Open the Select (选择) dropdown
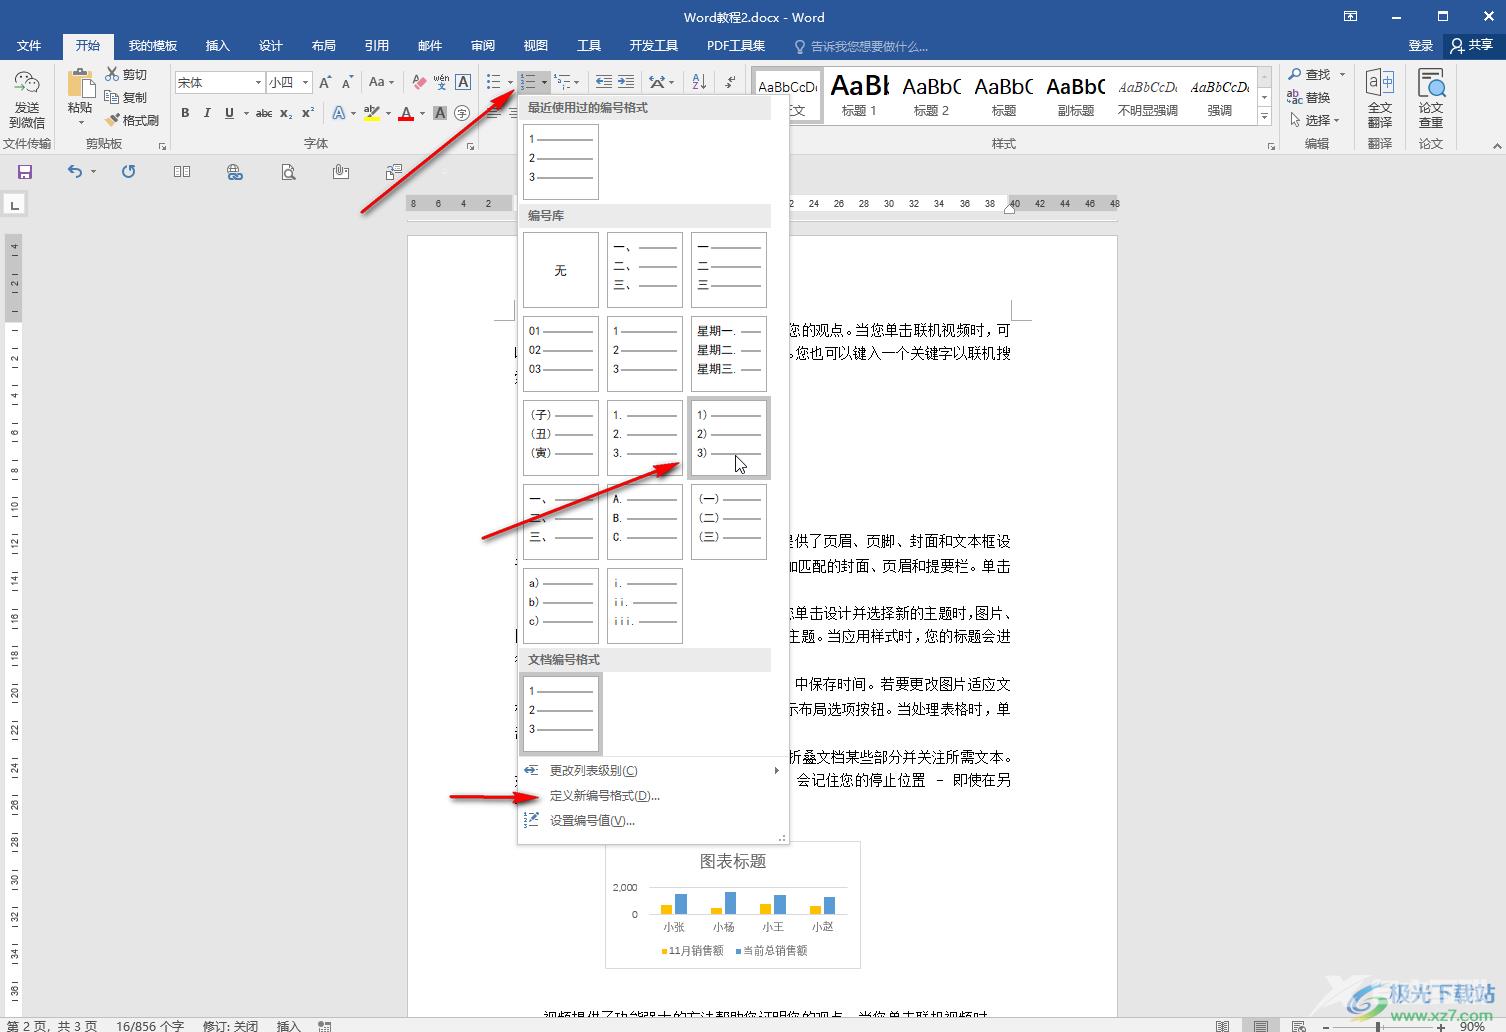 [x=1315, y=120]
